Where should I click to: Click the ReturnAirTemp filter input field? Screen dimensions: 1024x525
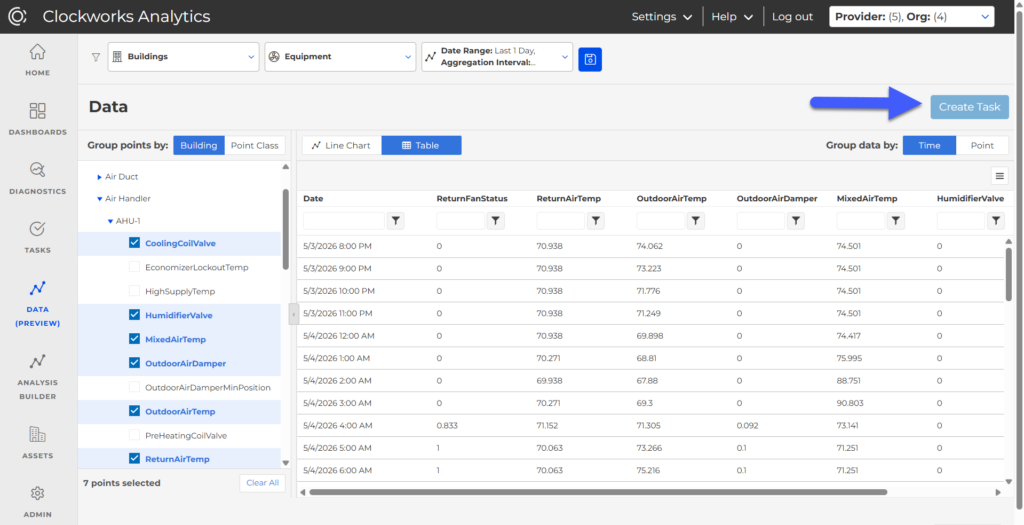coord(560,221)
